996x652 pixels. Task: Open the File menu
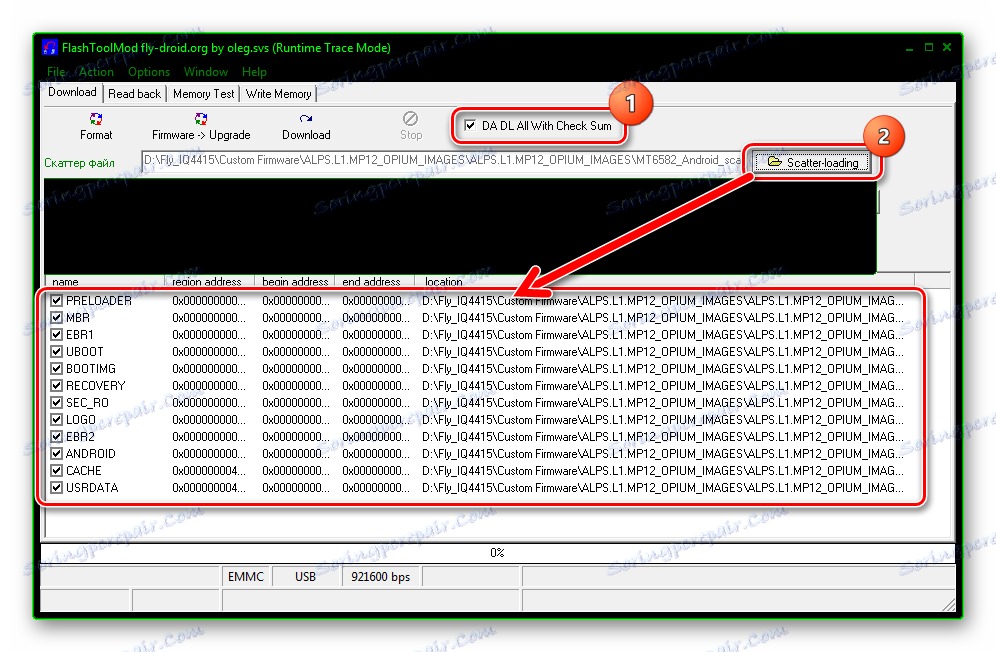pos(56,72)
